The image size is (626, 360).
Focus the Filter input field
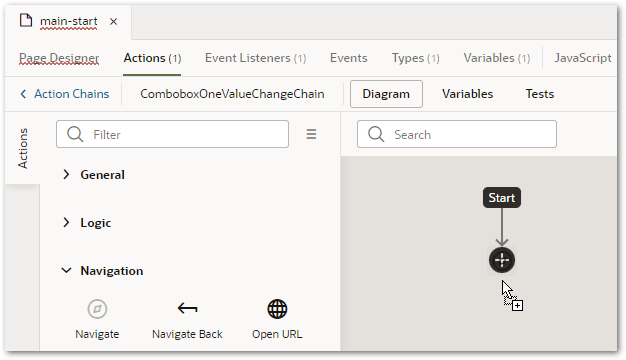[172, 134]
